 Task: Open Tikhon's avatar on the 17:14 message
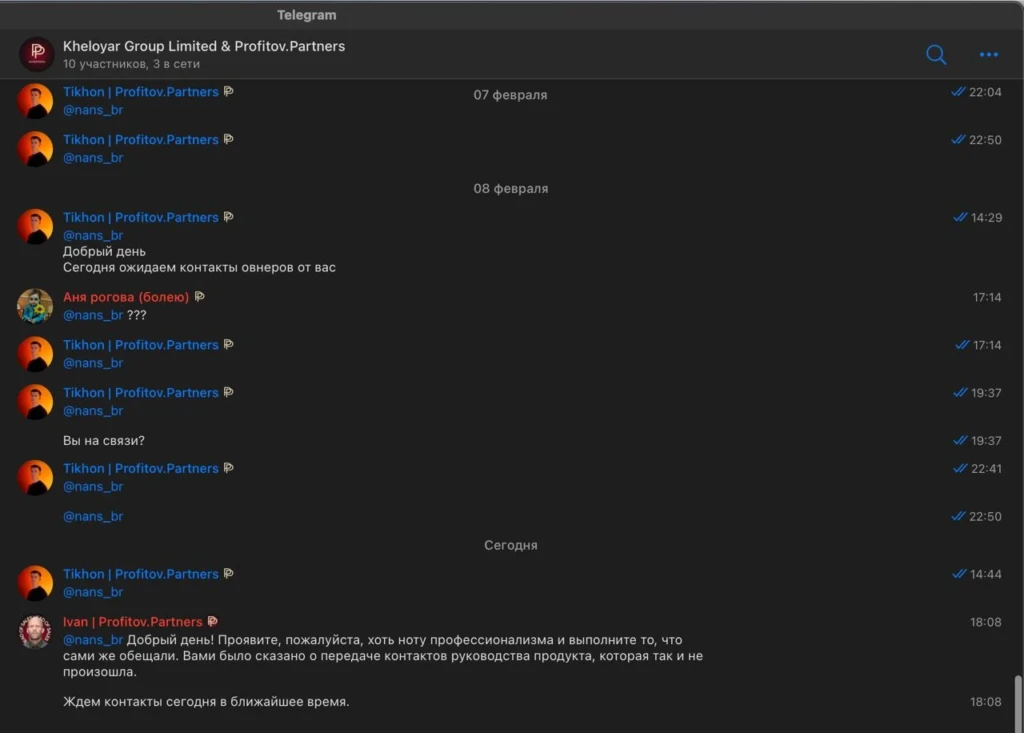pos(35,353)
